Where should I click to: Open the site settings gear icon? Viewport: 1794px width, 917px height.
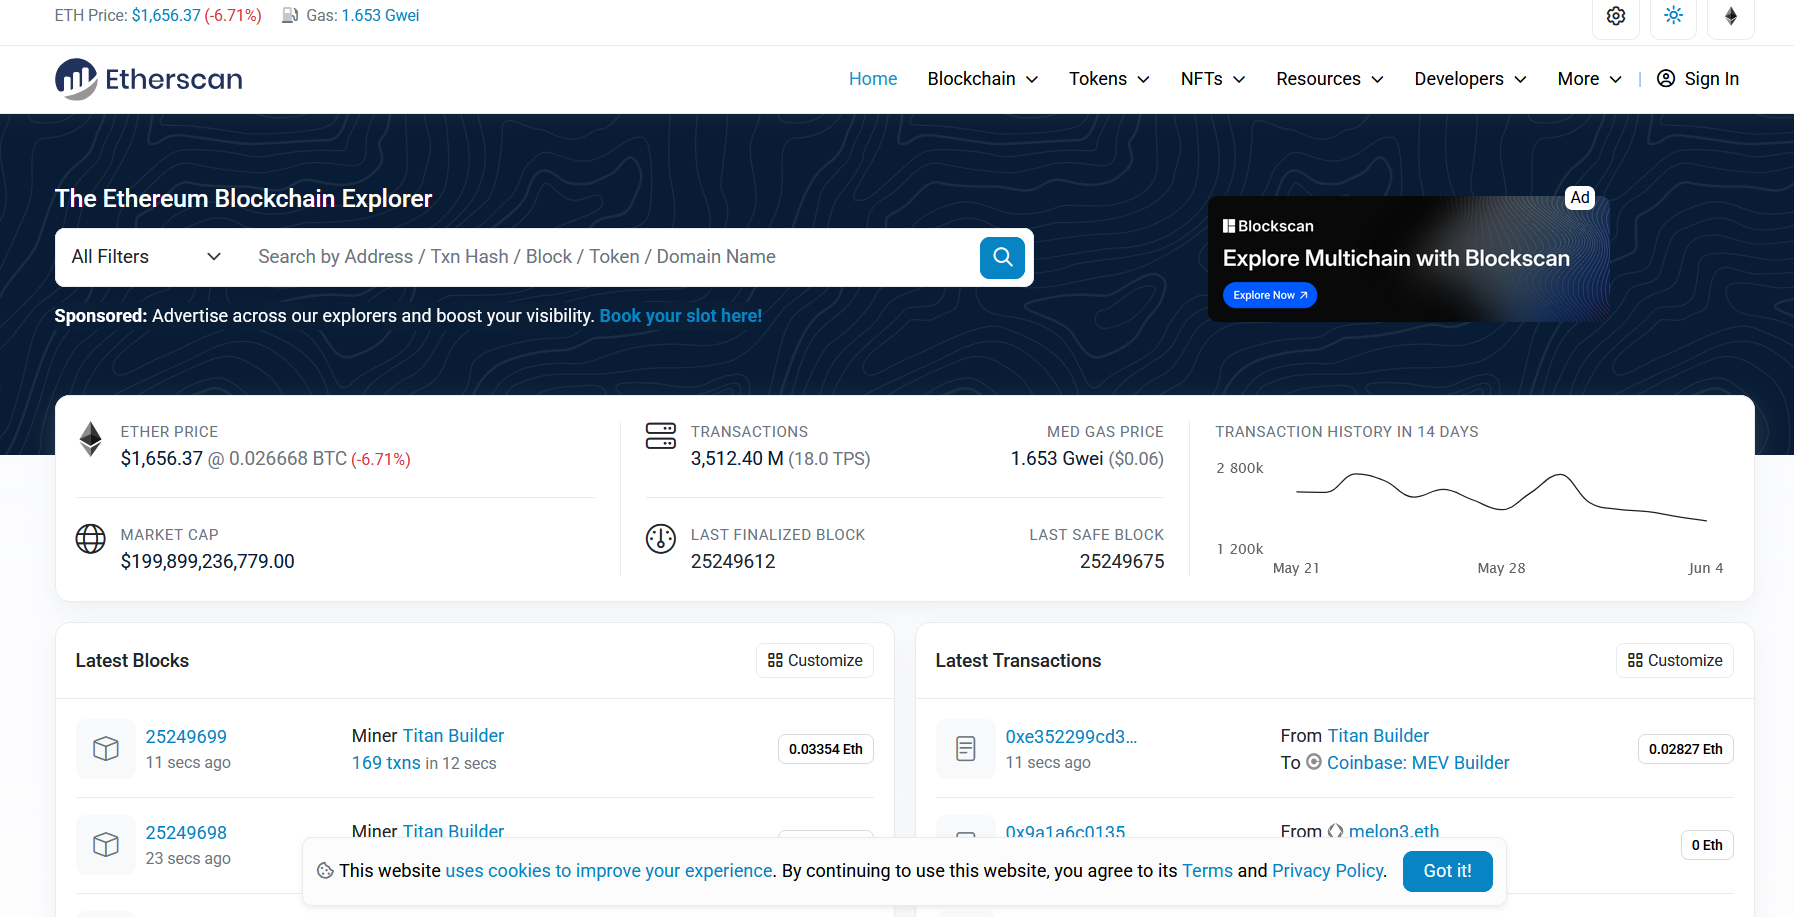click(x=1616, y=16)
